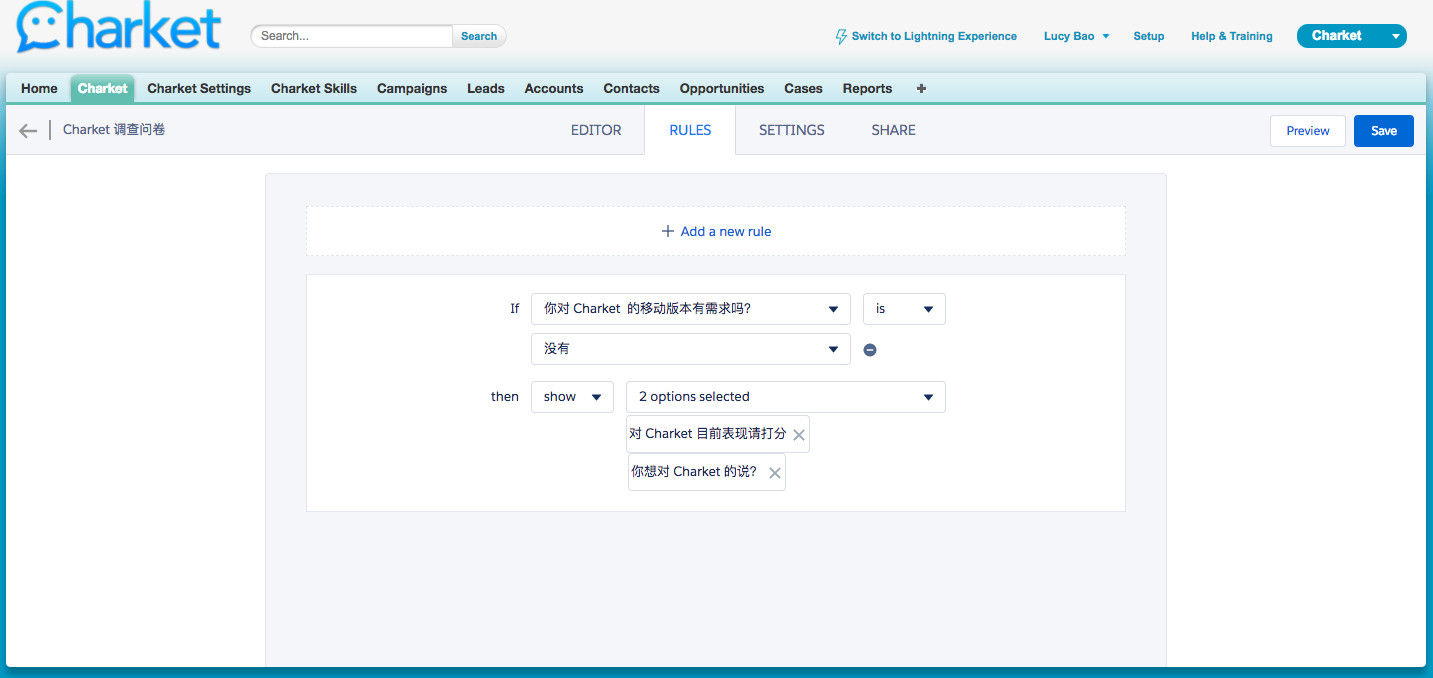Click the plus tab to show all tabs

pyautogui.click(x=921, y=88)
